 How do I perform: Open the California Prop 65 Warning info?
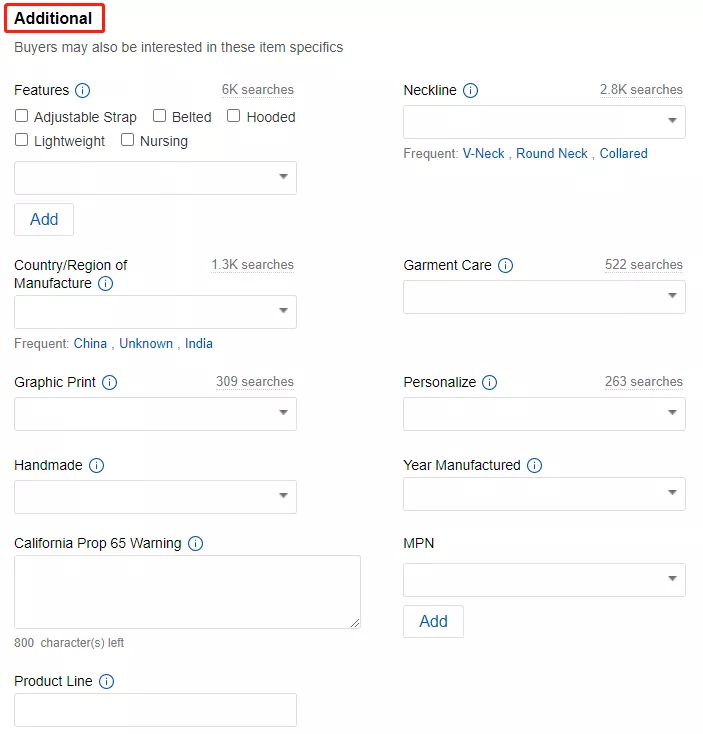[196, 543]
